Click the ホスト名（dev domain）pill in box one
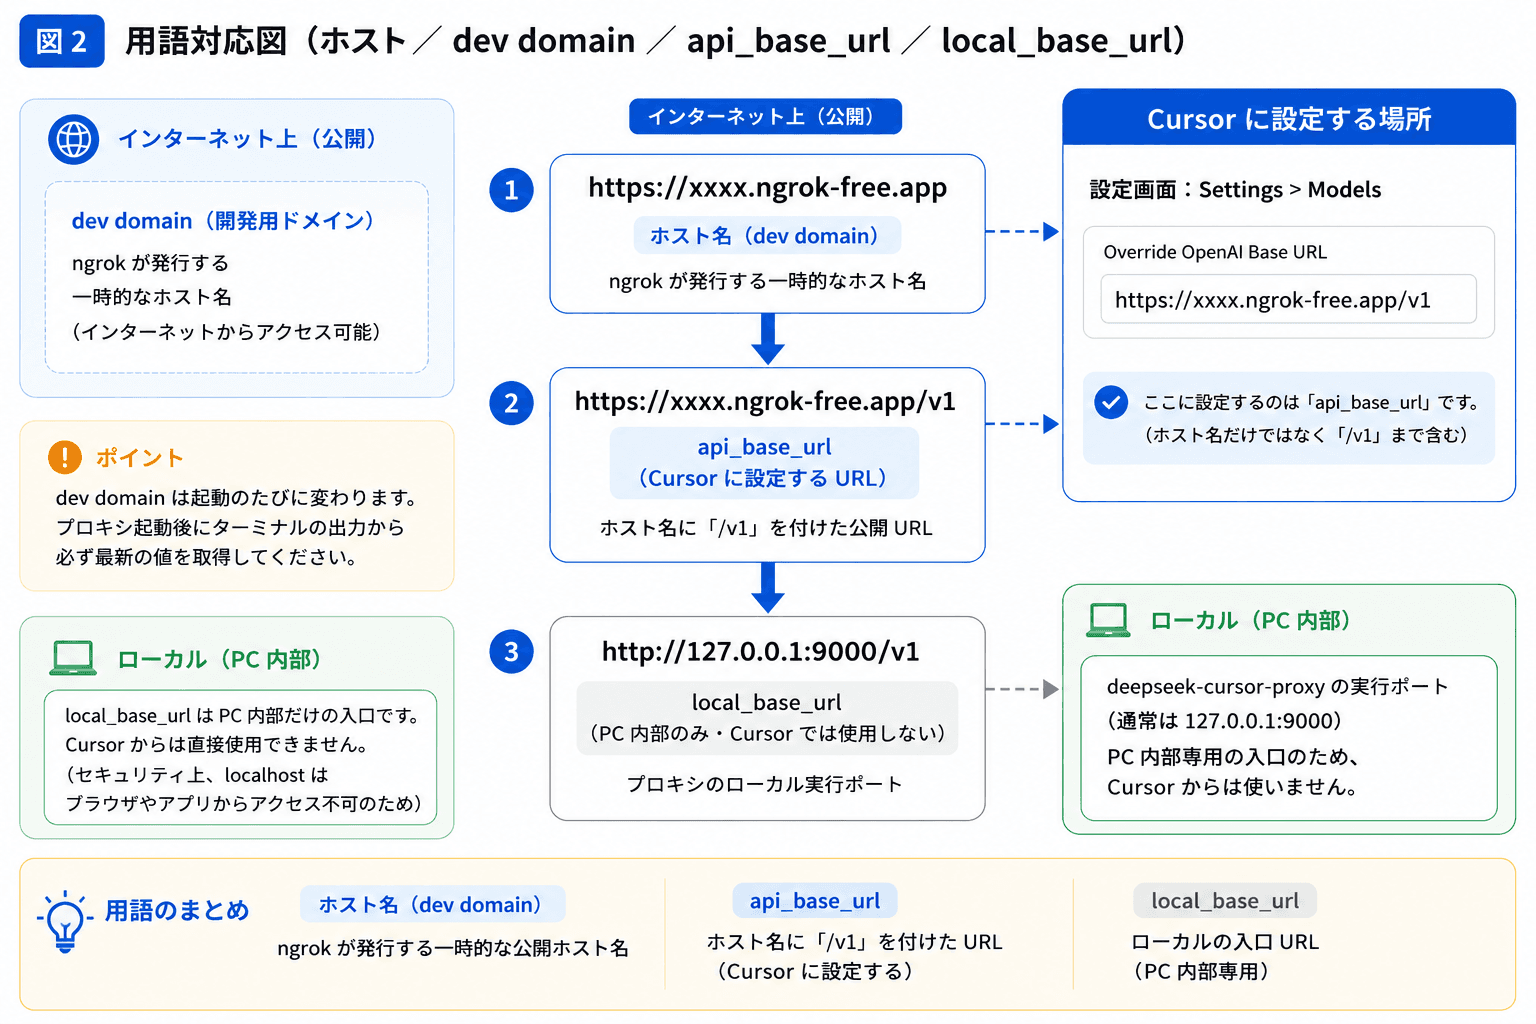Image resolution: width=1536 pixels, height=1024 pixels. 767,236
